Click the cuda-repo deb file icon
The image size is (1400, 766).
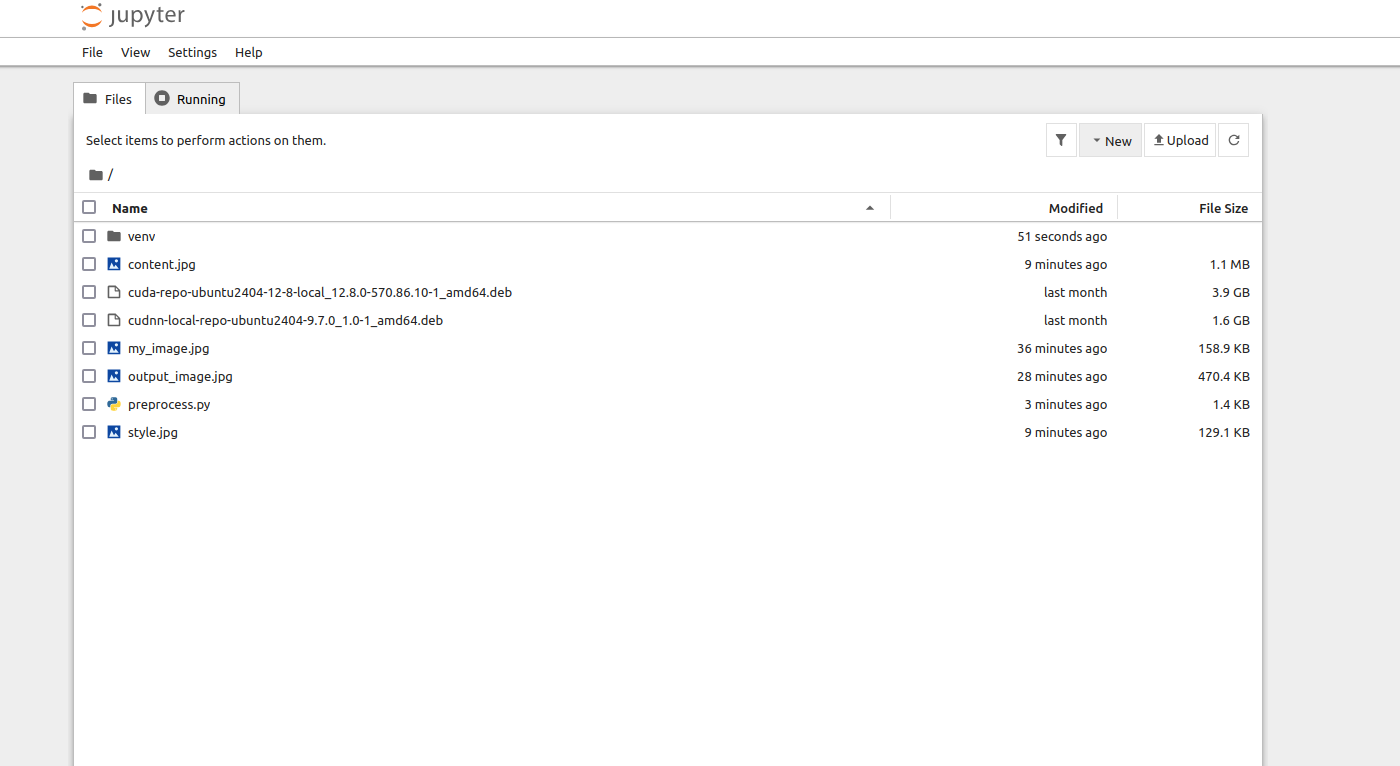[x=114, y=293]
